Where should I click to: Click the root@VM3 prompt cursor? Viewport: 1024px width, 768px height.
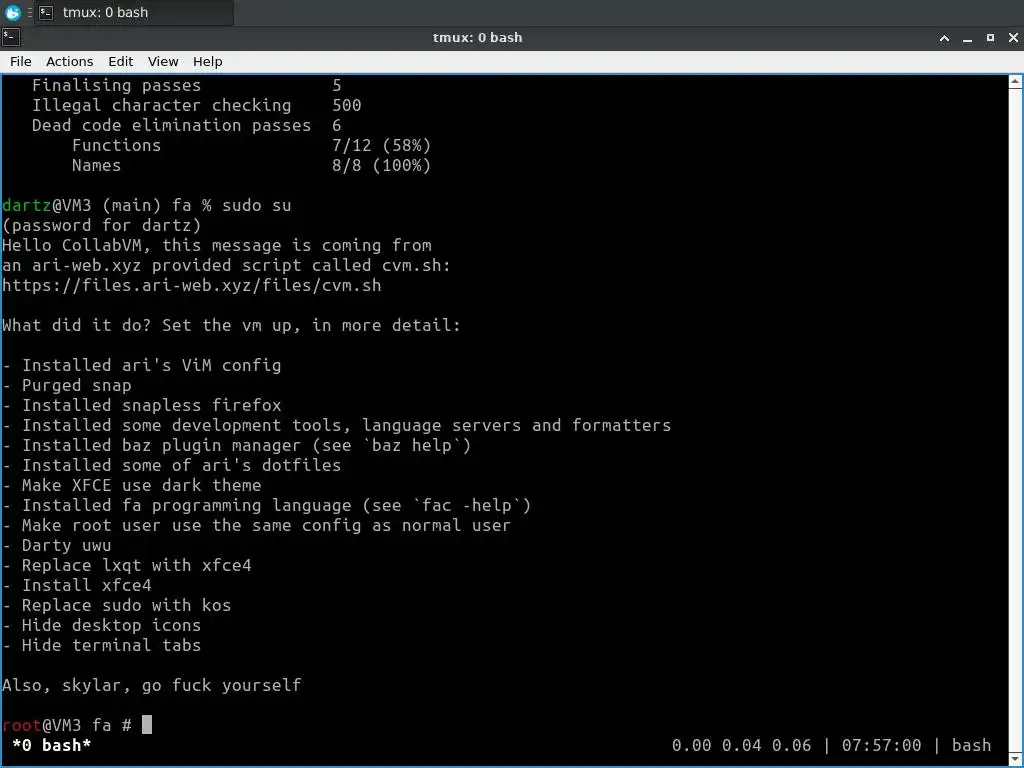pyautogui.click(x=147, y=724)
